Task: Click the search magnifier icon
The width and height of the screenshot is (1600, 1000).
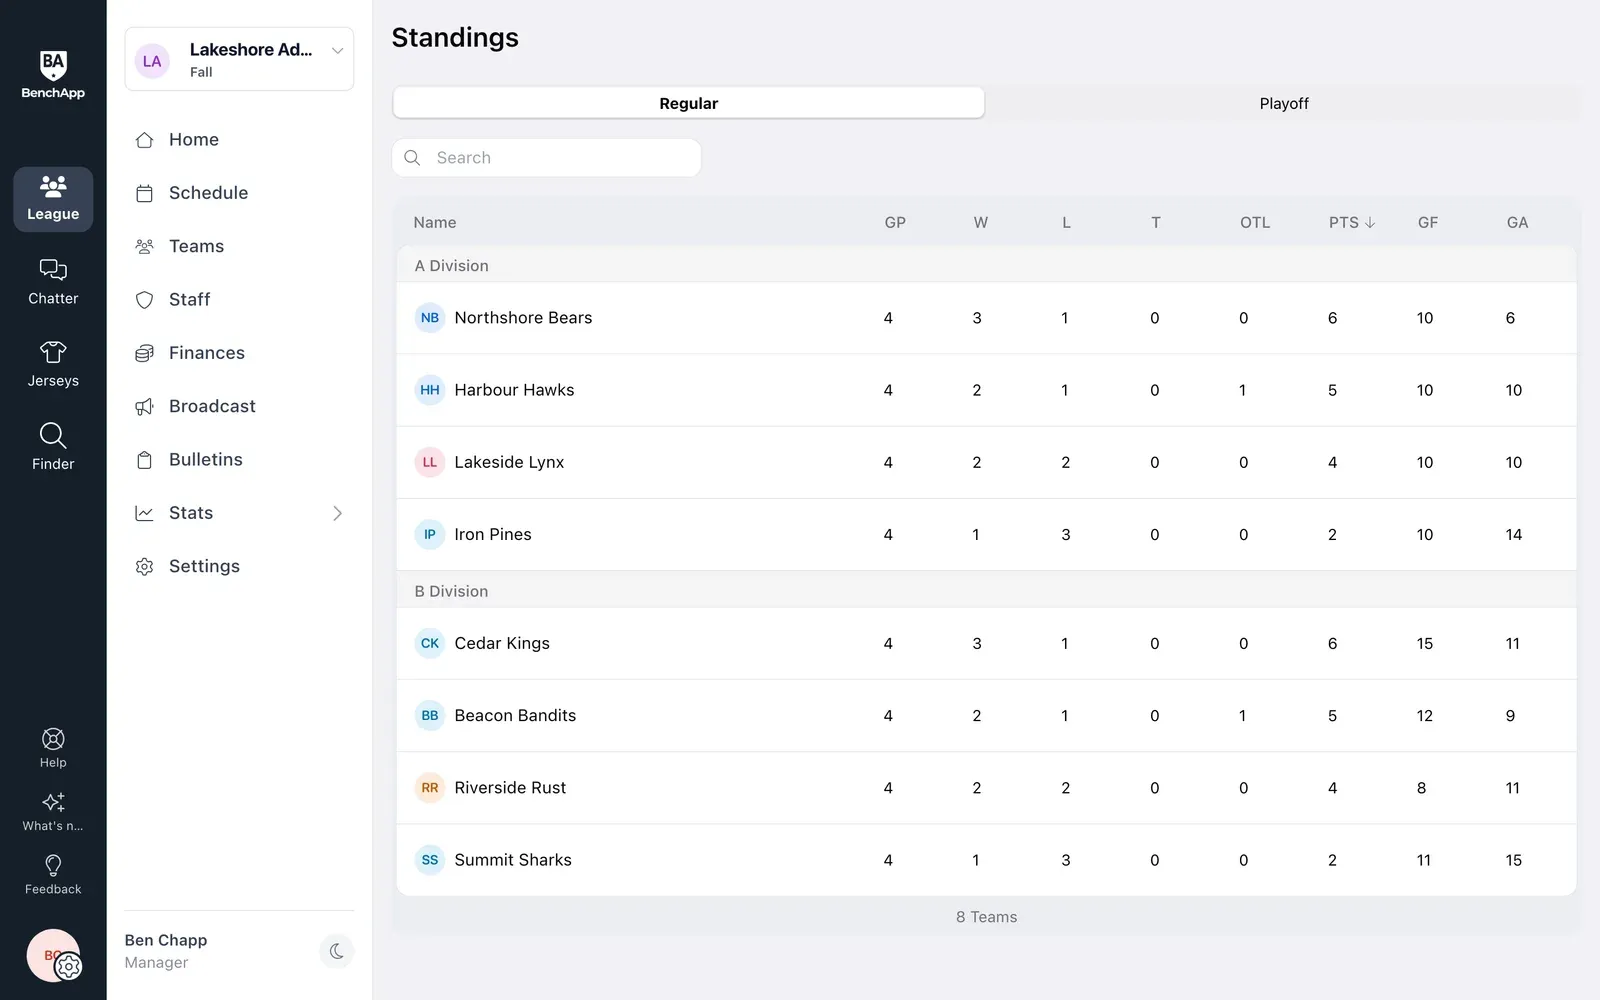Action: click(412, 158)
